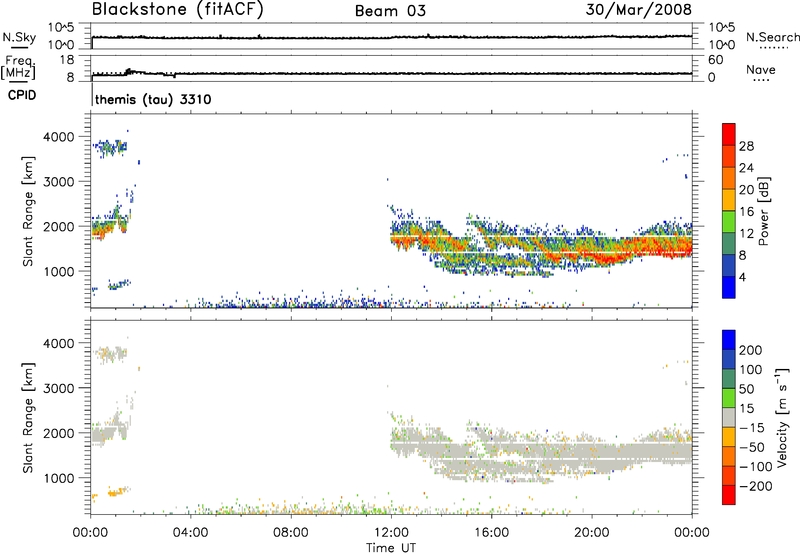Click the noise sky trace line in the top panel
The image size is (800, 554).
pyautogui.click(x=392, y=37)
